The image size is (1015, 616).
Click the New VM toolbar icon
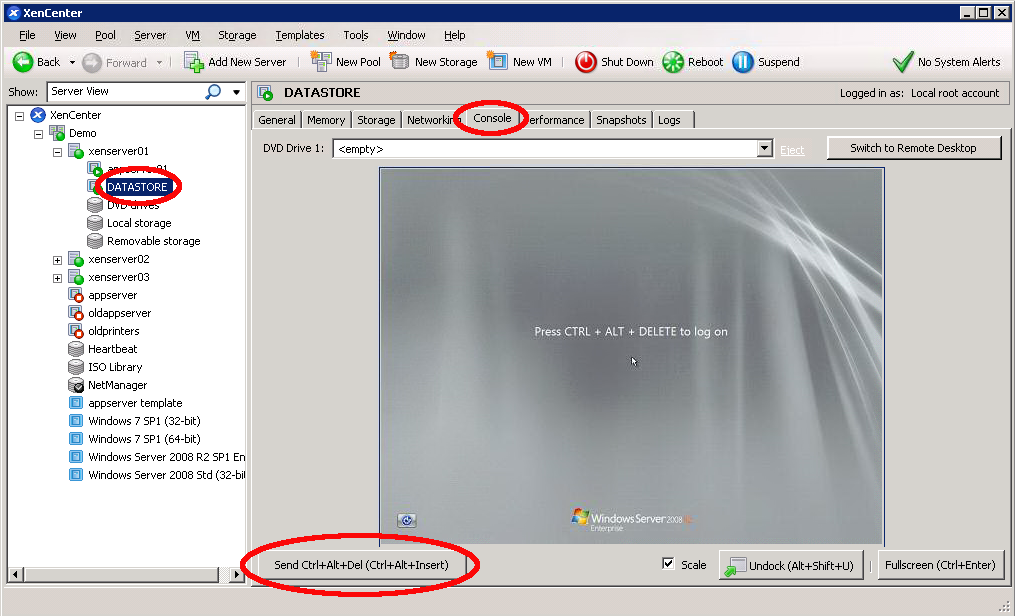[497, 61]
